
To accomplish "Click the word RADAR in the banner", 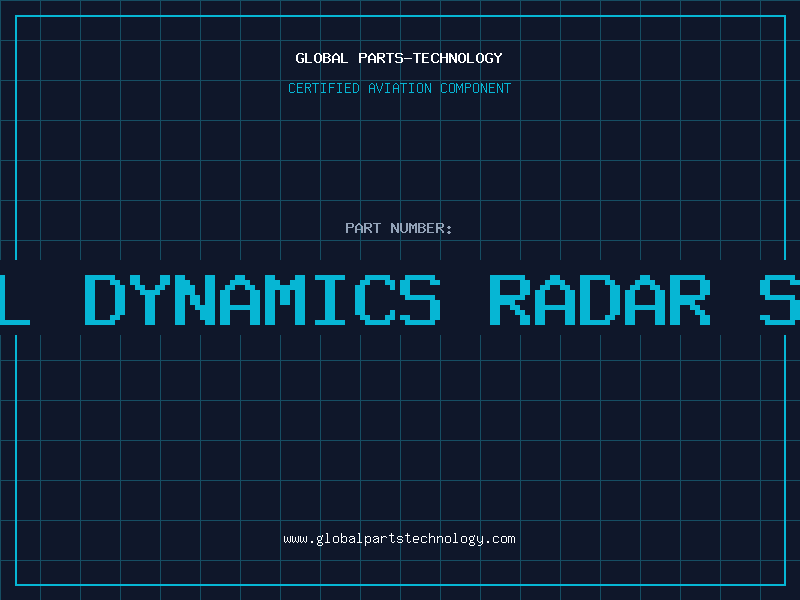I will pyautogui.click(x=601, y=299).
